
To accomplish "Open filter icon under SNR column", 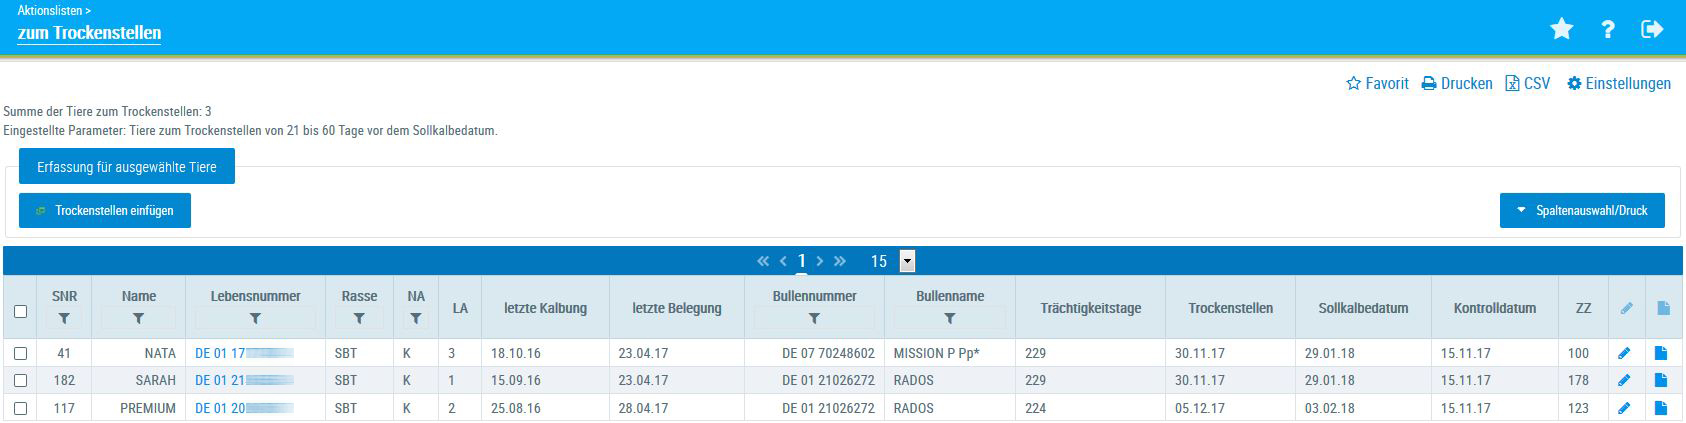I will (x=64, y=319).
